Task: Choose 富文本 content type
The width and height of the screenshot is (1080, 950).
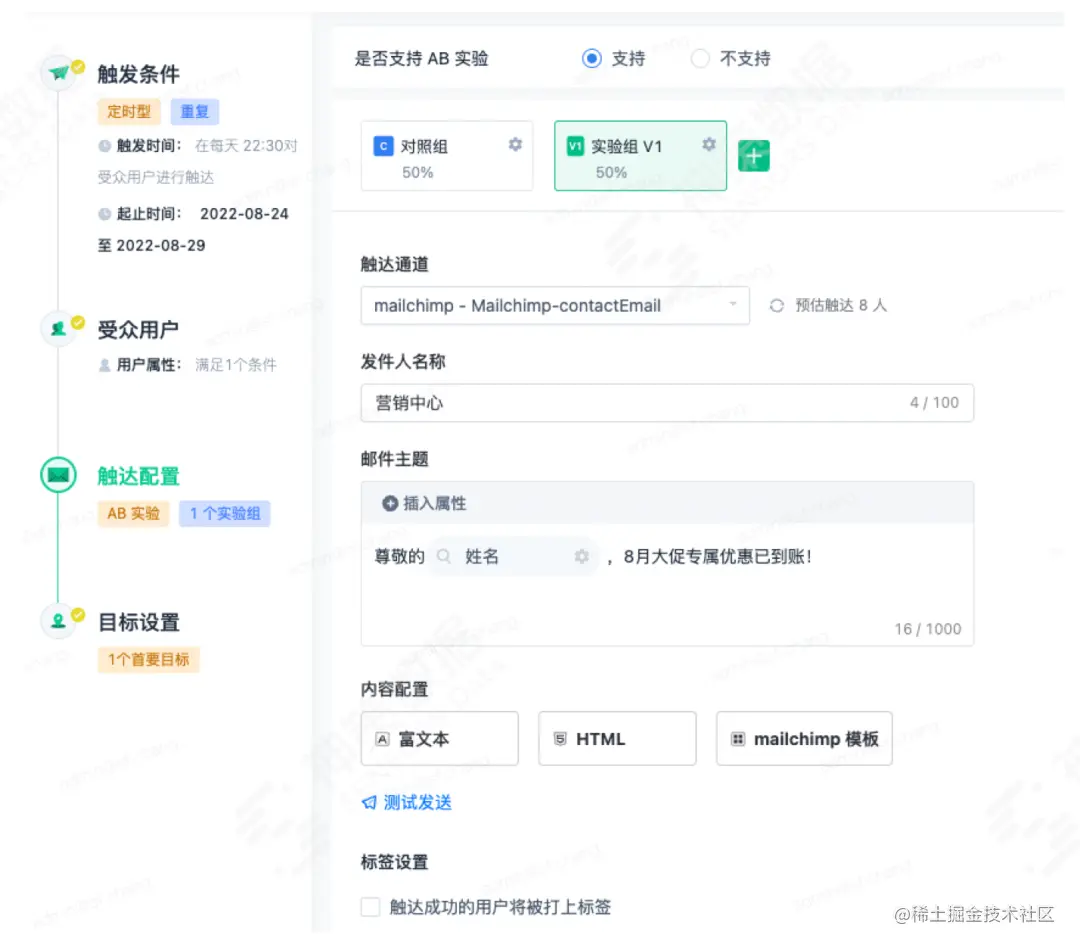Action: click(x=439, y=739)
